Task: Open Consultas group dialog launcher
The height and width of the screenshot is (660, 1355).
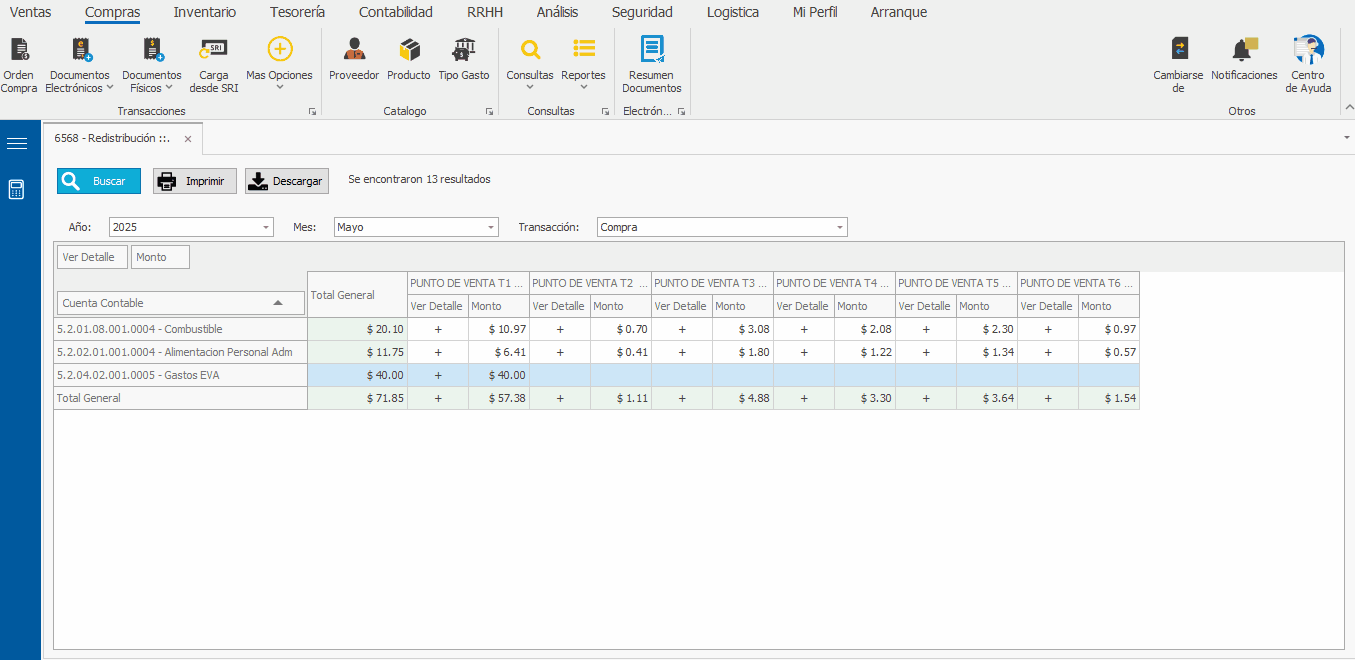Action: pos(605,112)
